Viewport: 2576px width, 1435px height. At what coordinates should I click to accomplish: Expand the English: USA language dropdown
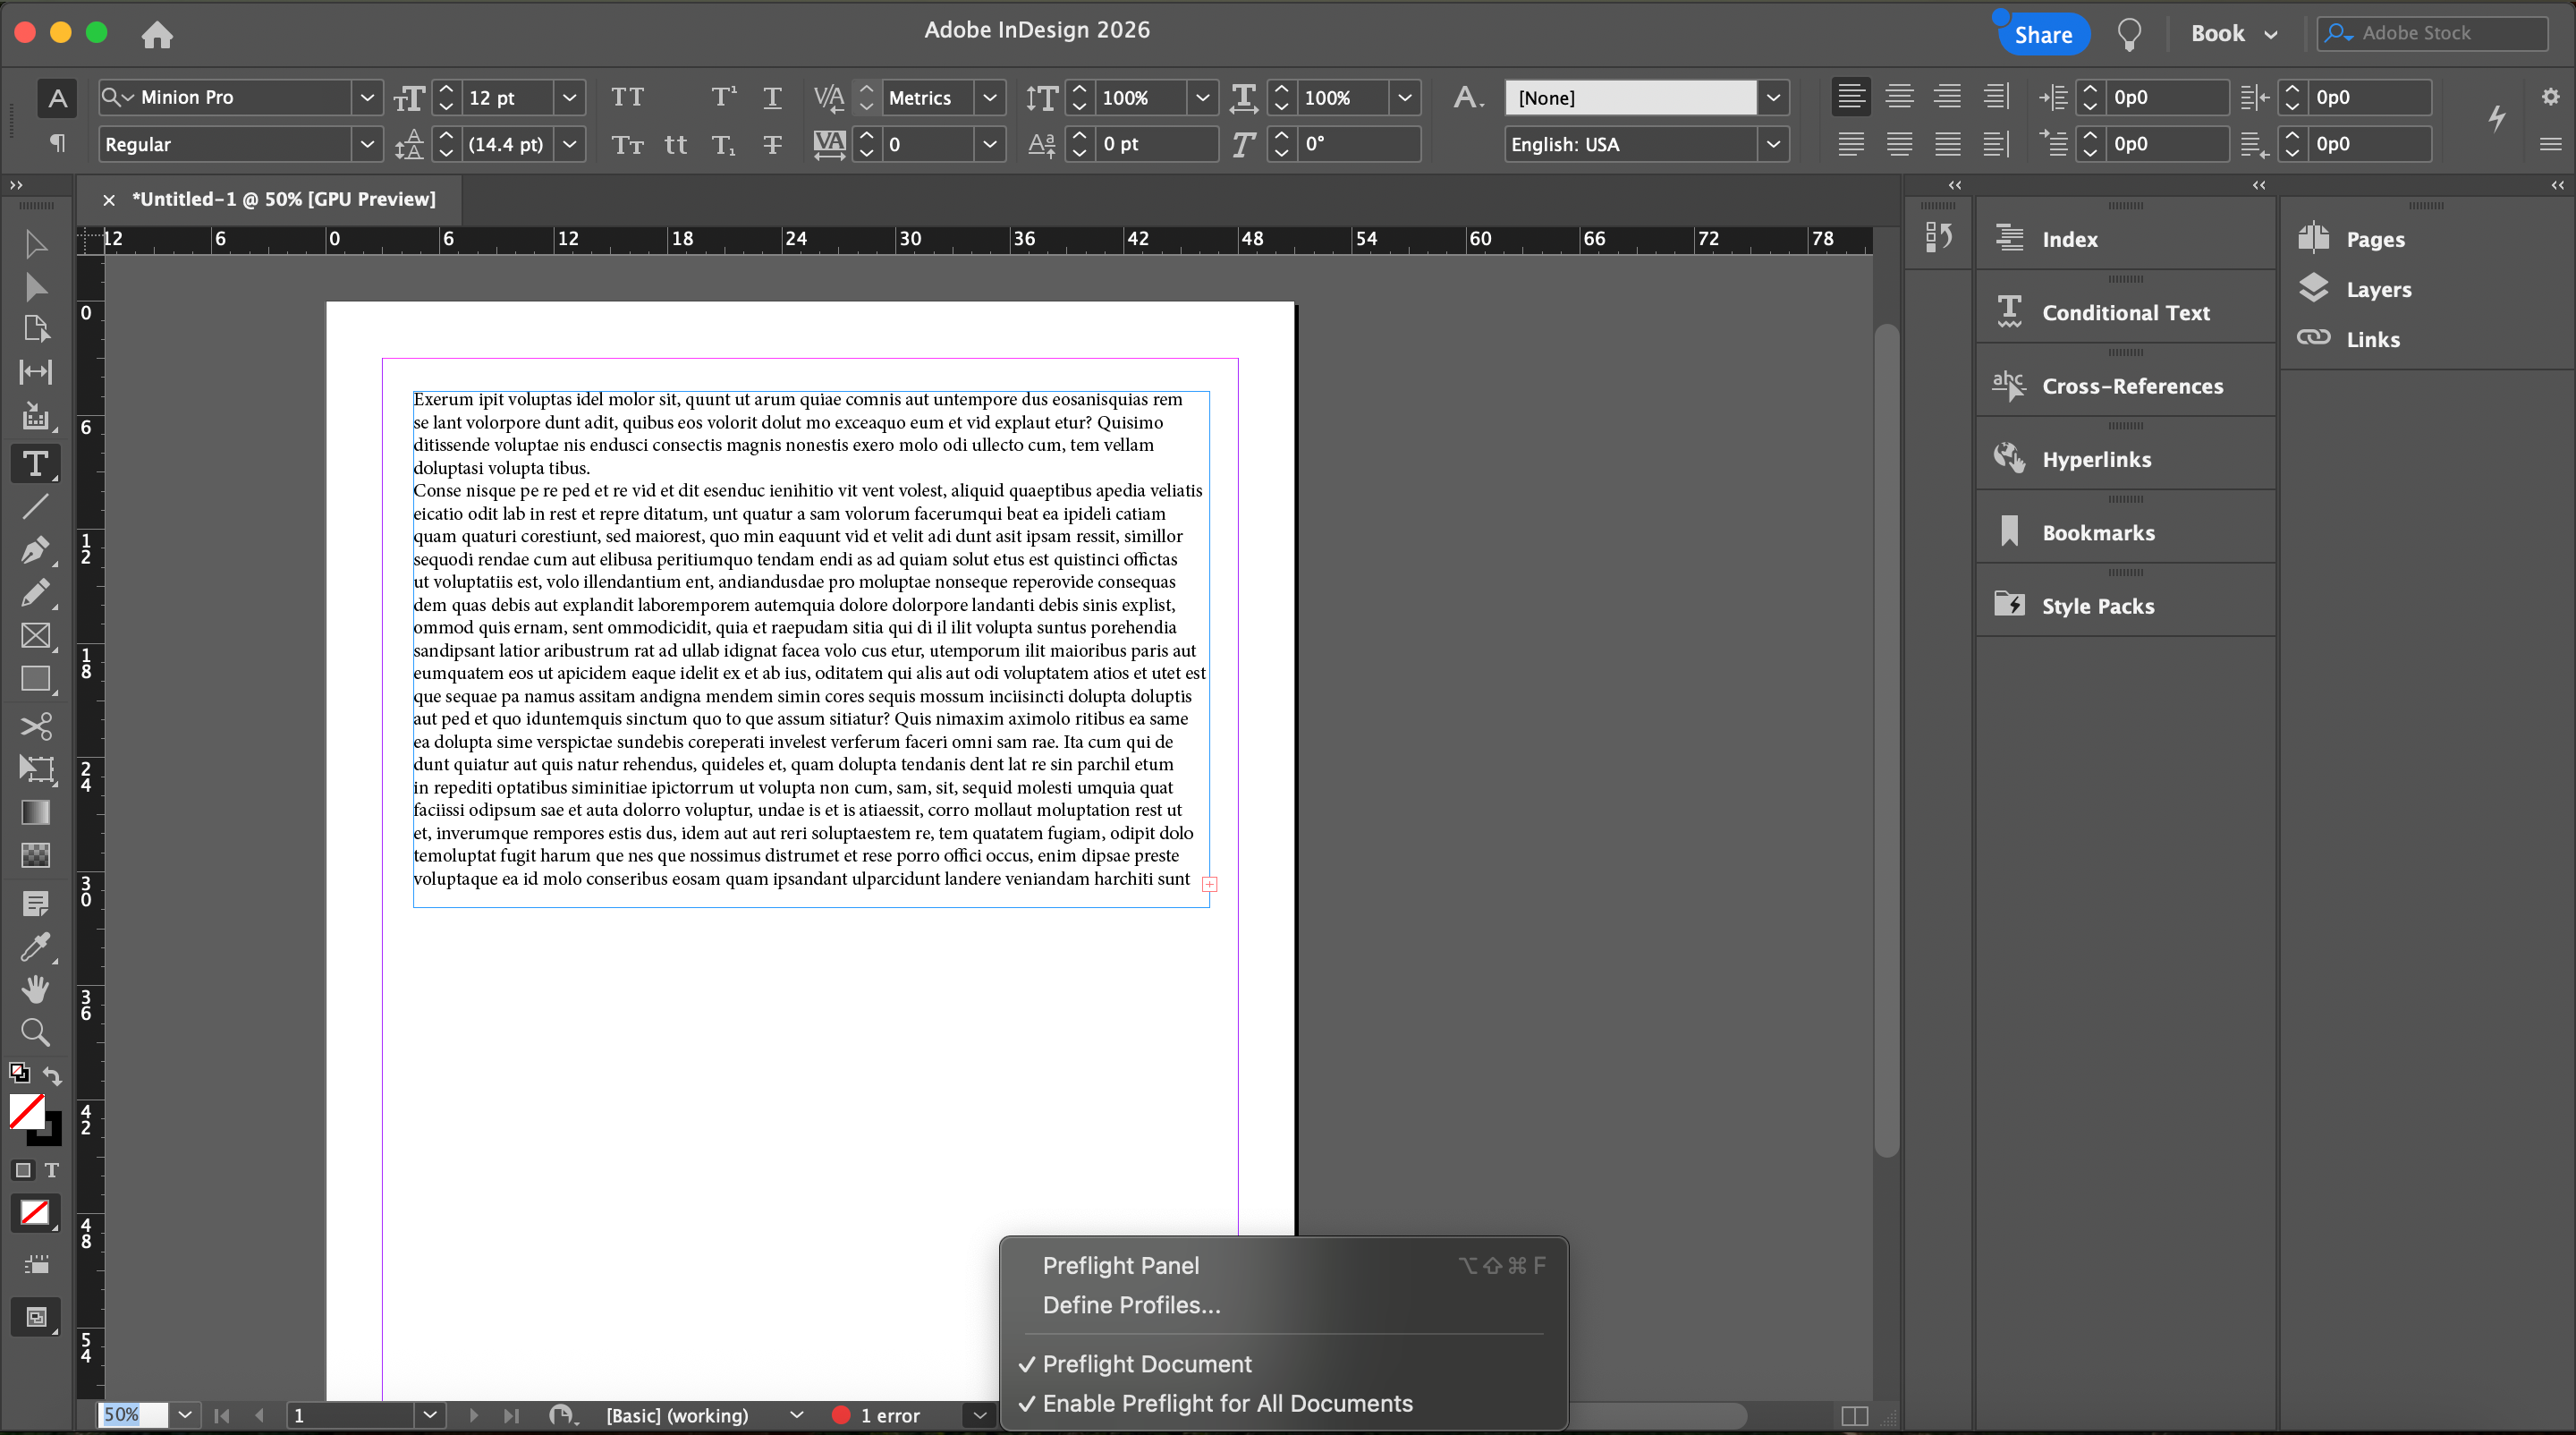pyautogui.click(x=1772, y=144)
